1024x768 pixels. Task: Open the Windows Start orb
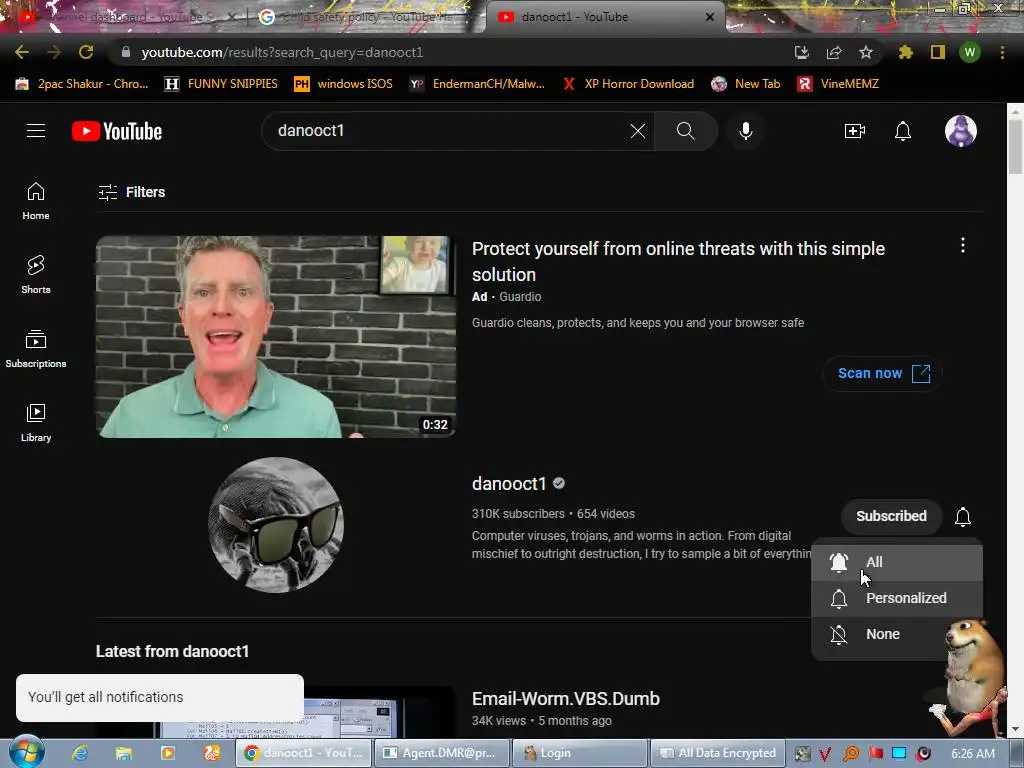27,752
